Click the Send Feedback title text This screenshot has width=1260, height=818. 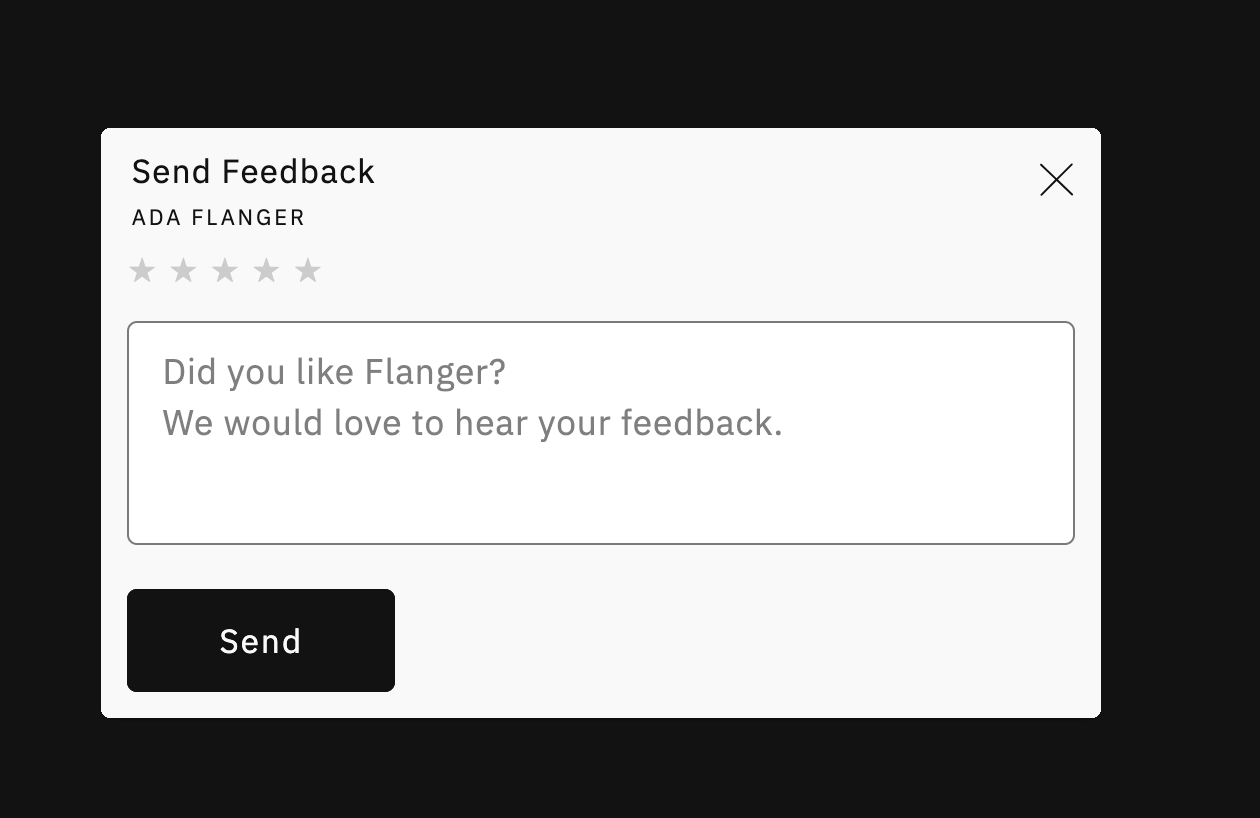(x=253, y=172)
